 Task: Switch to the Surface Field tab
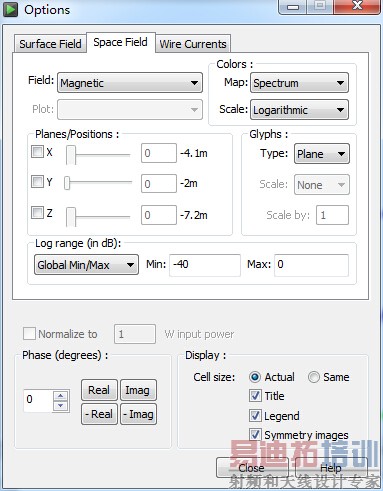pos(50,44)
